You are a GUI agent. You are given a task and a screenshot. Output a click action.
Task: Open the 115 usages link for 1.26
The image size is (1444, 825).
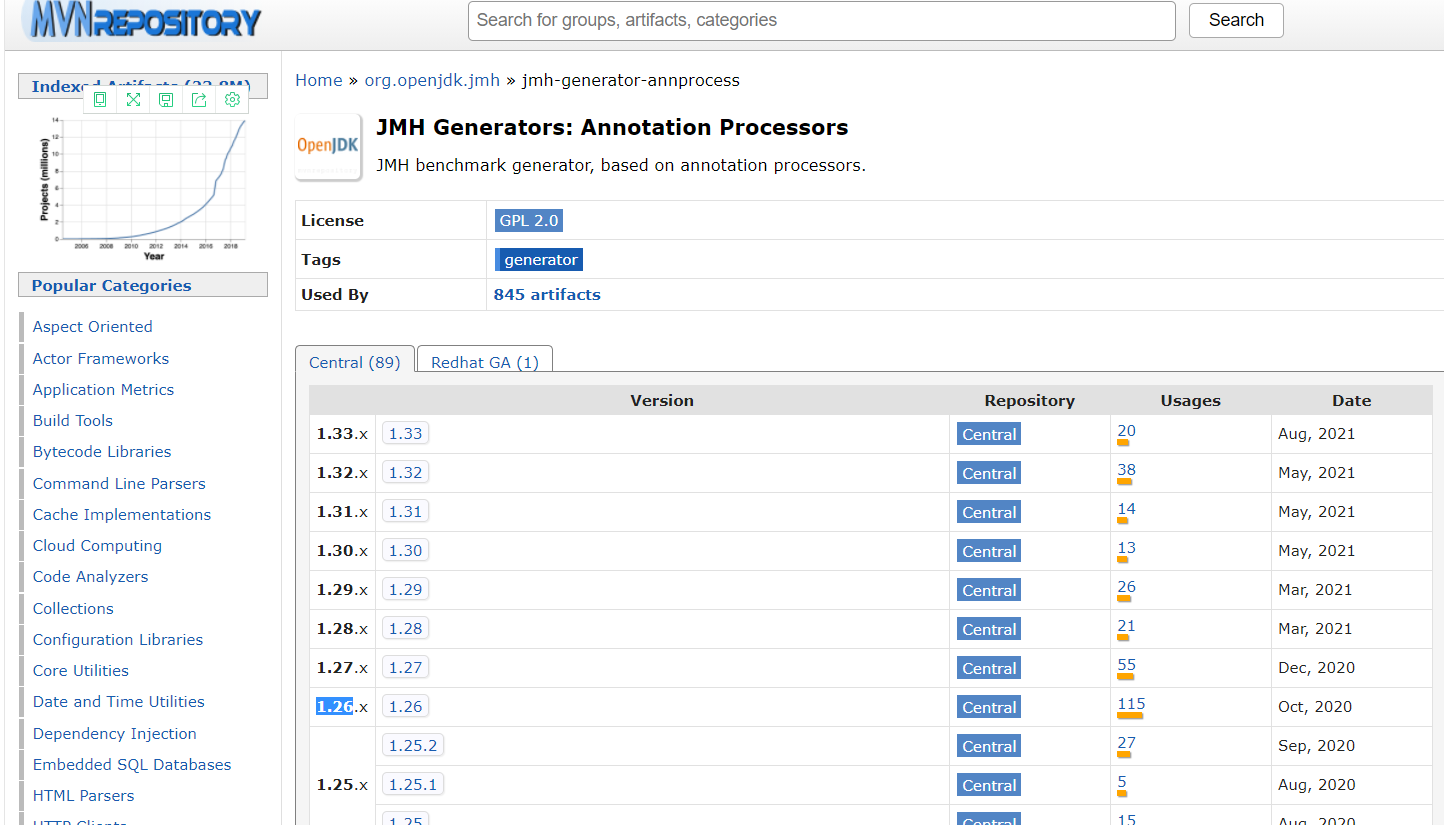(x=1131, y=704)
